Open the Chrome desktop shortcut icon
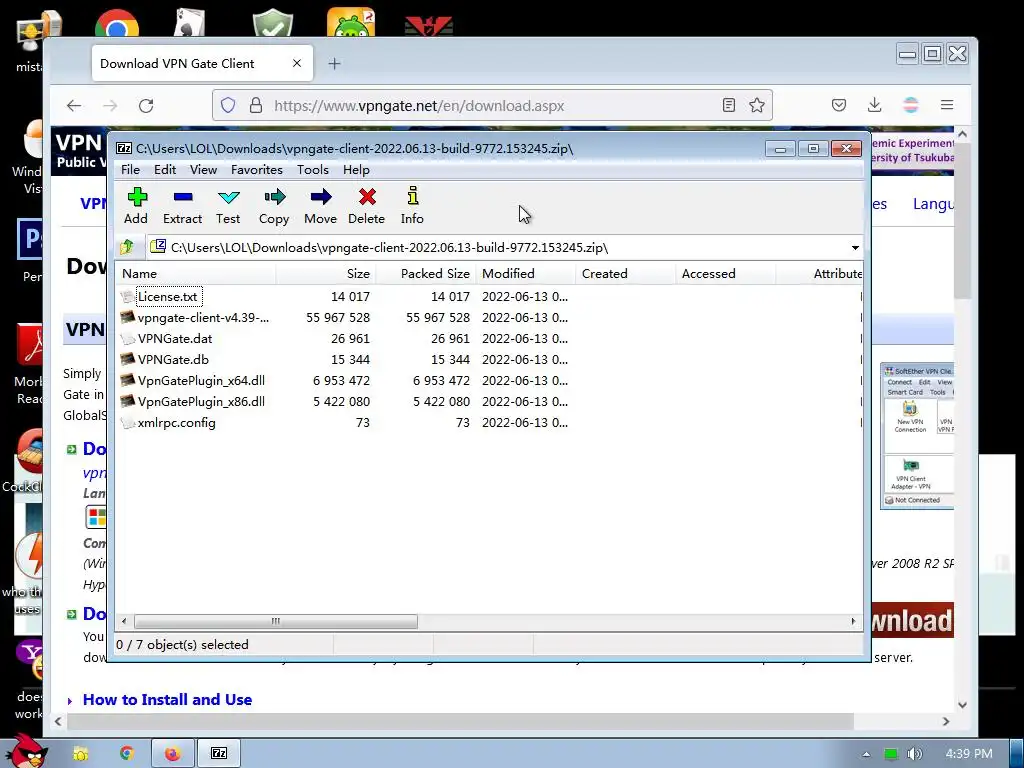 click(118, 25)
